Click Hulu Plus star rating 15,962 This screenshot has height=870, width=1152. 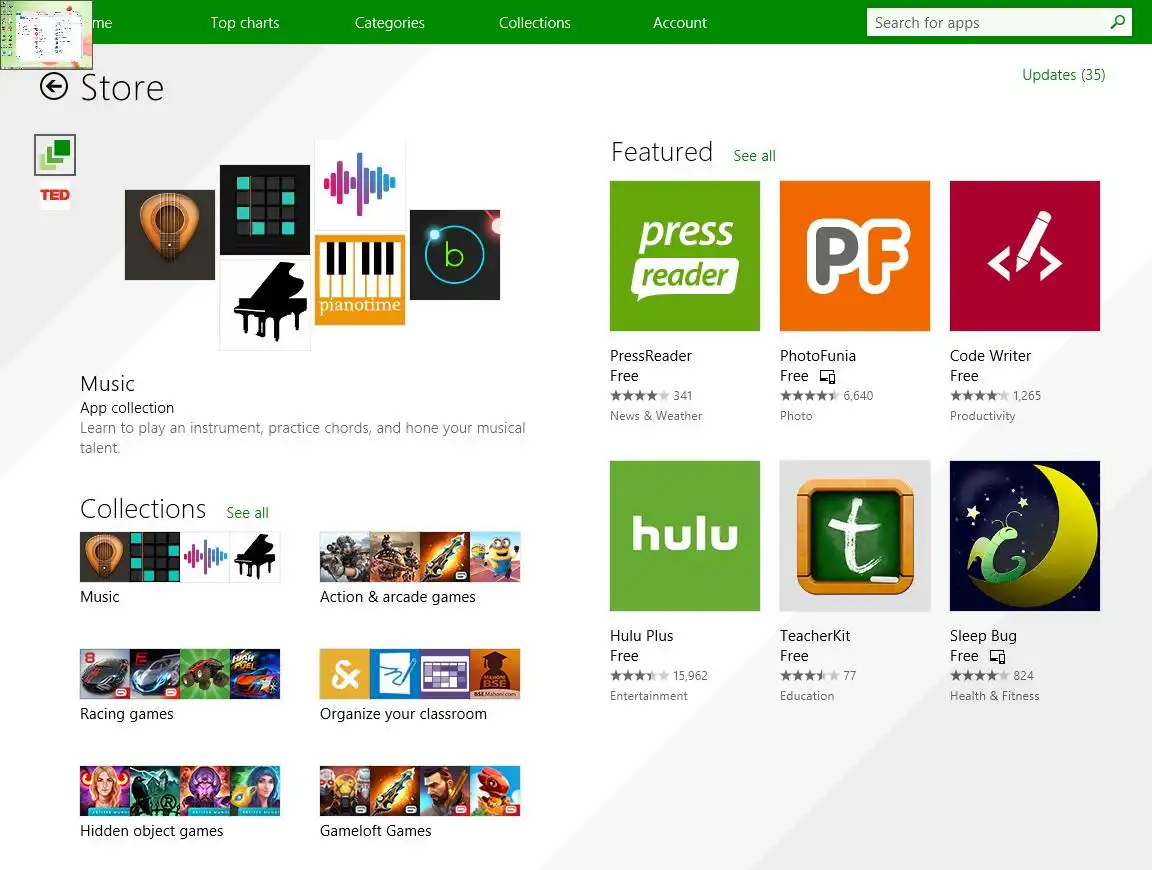[659, 675]
